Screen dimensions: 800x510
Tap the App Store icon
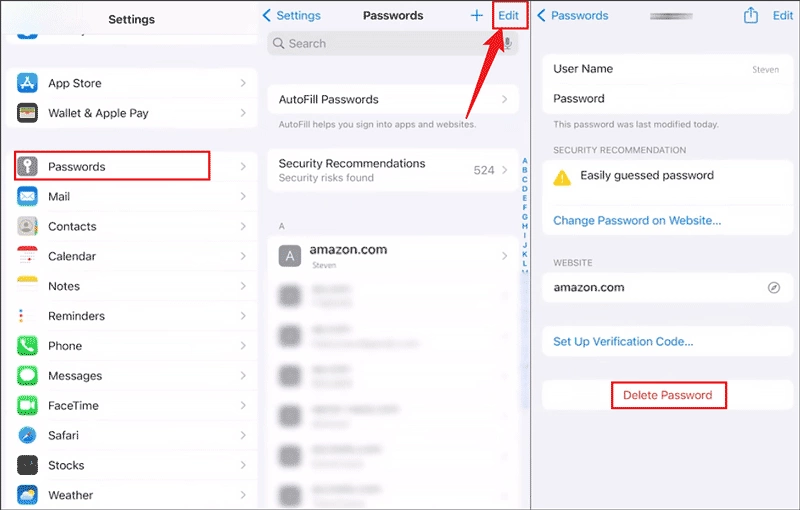(28, 84)
